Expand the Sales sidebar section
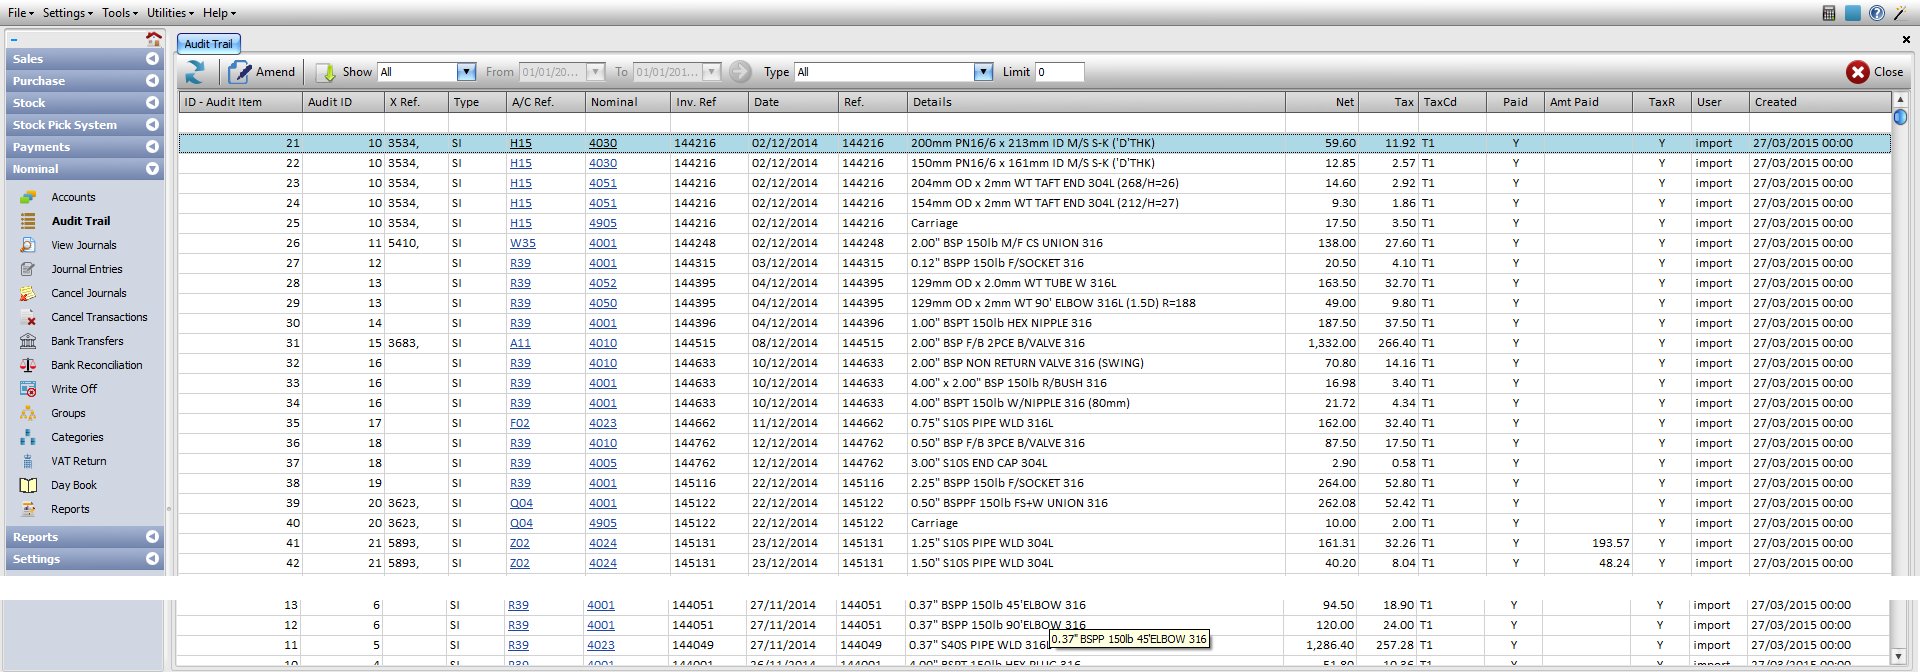The height and width of the screenshot is (672, 1920). pos(84,59)
